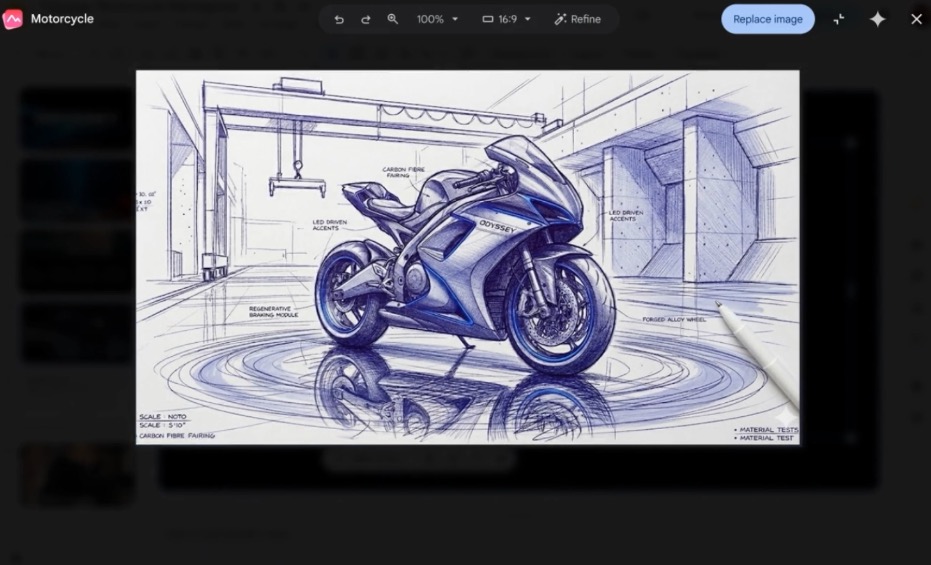Click the Motorcycle title text
The image size is (931, 565).
pyautogui.click(x=62, y=19)
